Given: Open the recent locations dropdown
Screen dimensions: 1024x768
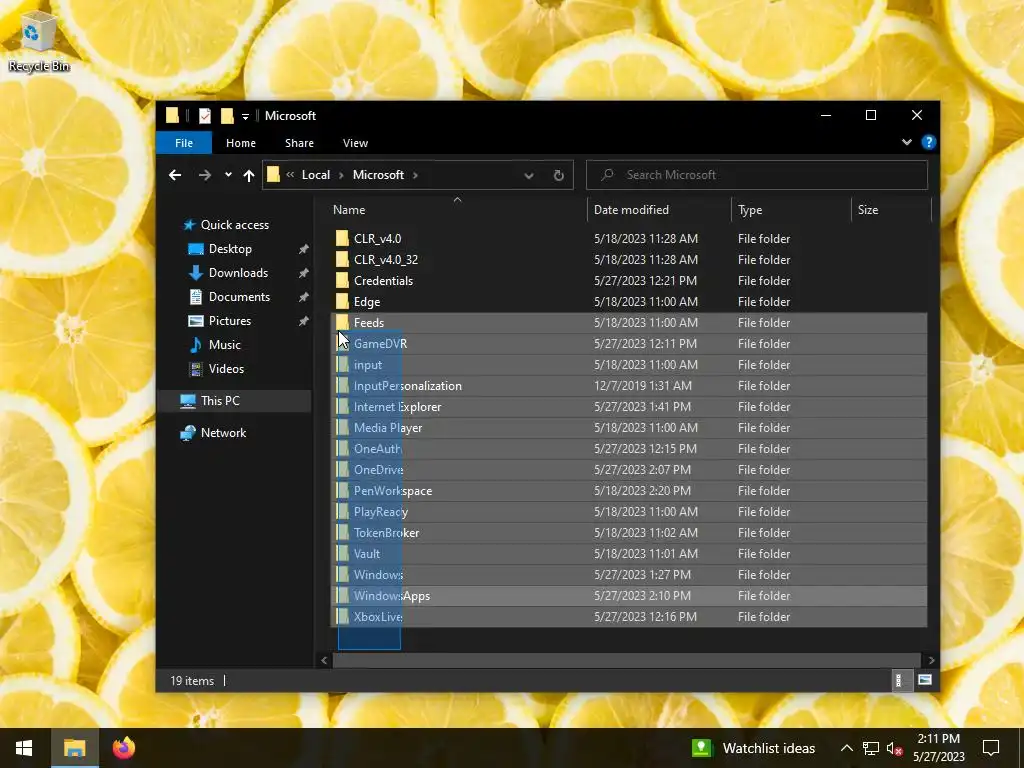Looking at the screenshot, I should [228, 174].
